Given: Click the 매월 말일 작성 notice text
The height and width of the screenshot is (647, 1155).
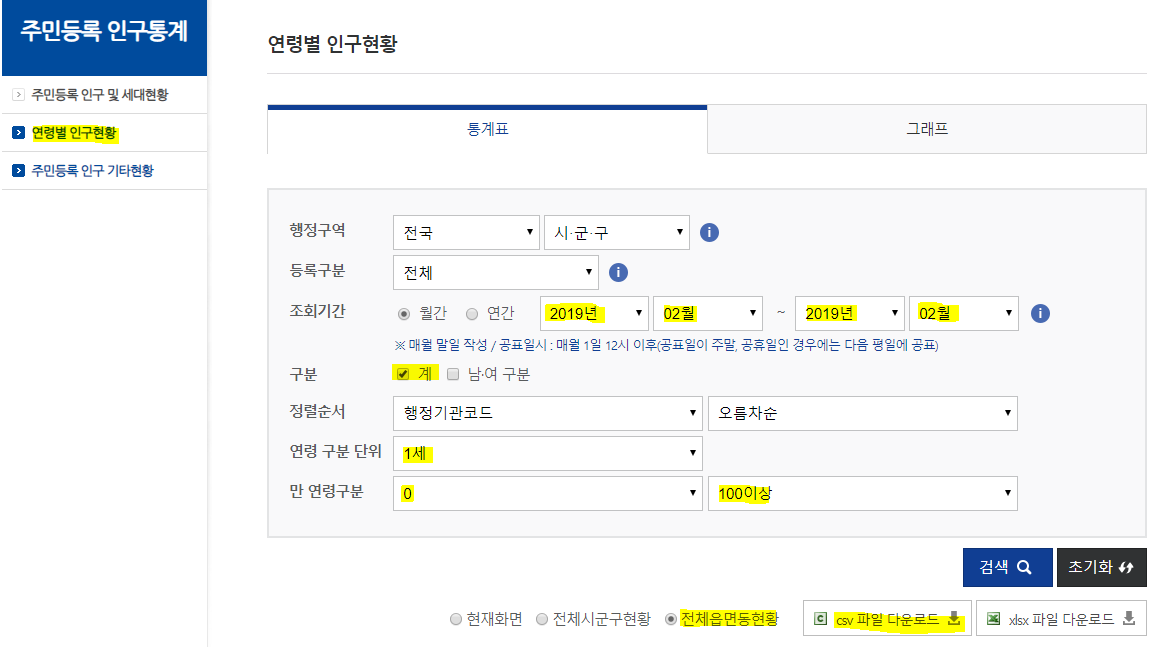Looking at the screenshot, I should [667, 346].
